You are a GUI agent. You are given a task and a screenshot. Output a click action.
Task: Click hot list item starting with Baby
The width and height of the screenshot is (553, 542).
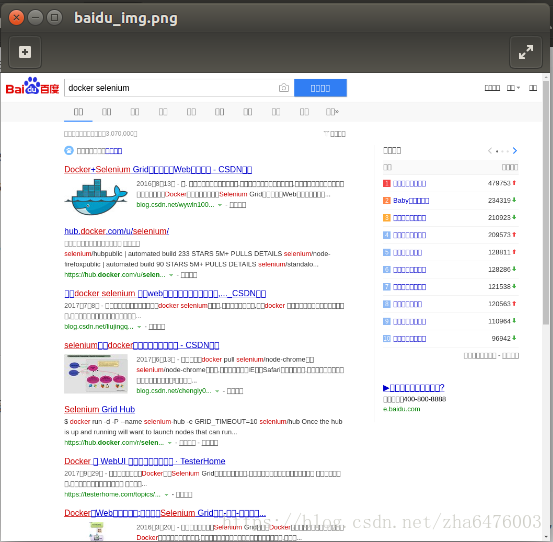pyautogui.click(x=411, y=201)
